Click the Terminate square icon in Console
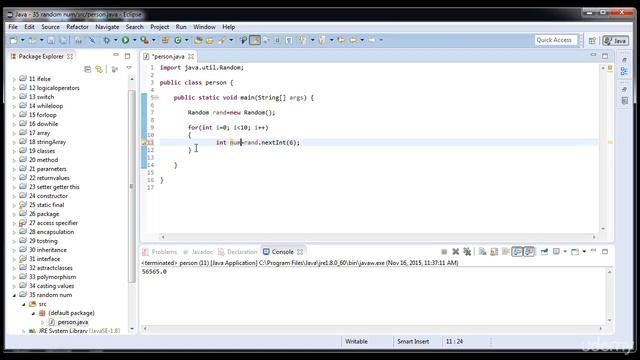 tap(444, 252)
